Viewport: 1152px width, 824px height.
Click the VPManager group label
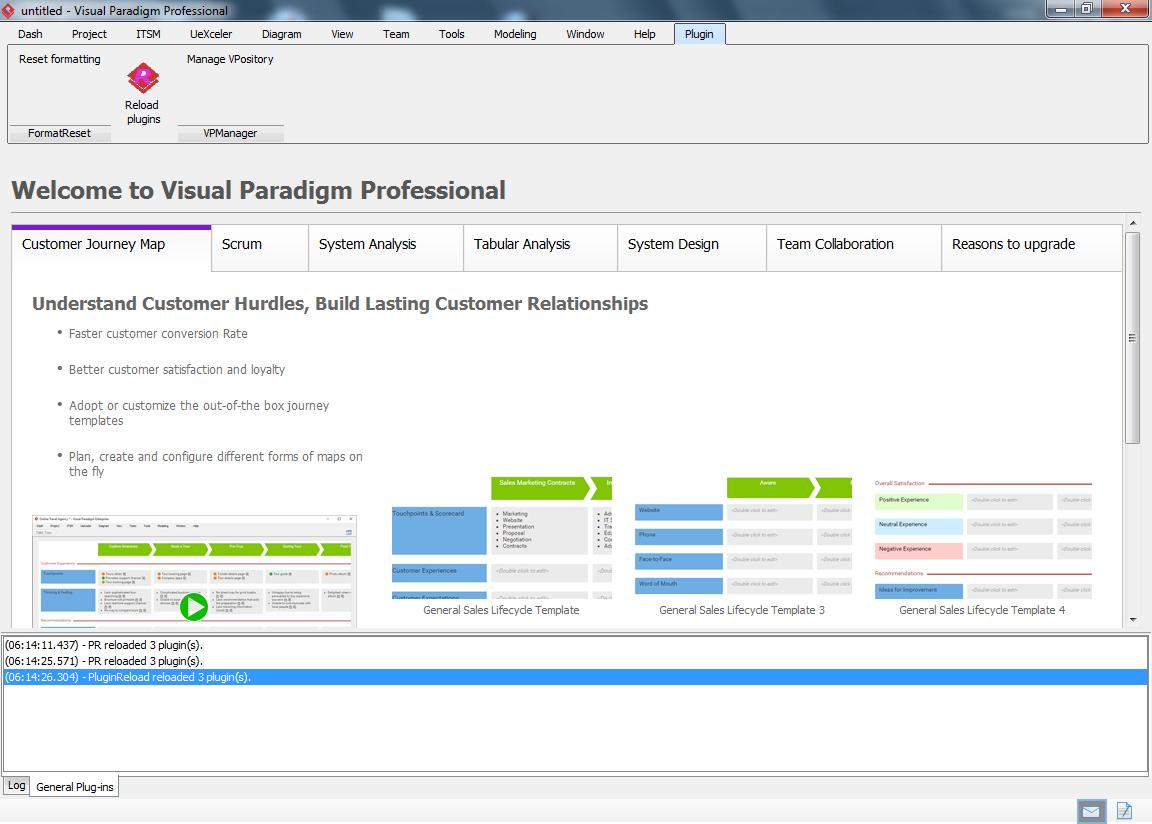230,133
